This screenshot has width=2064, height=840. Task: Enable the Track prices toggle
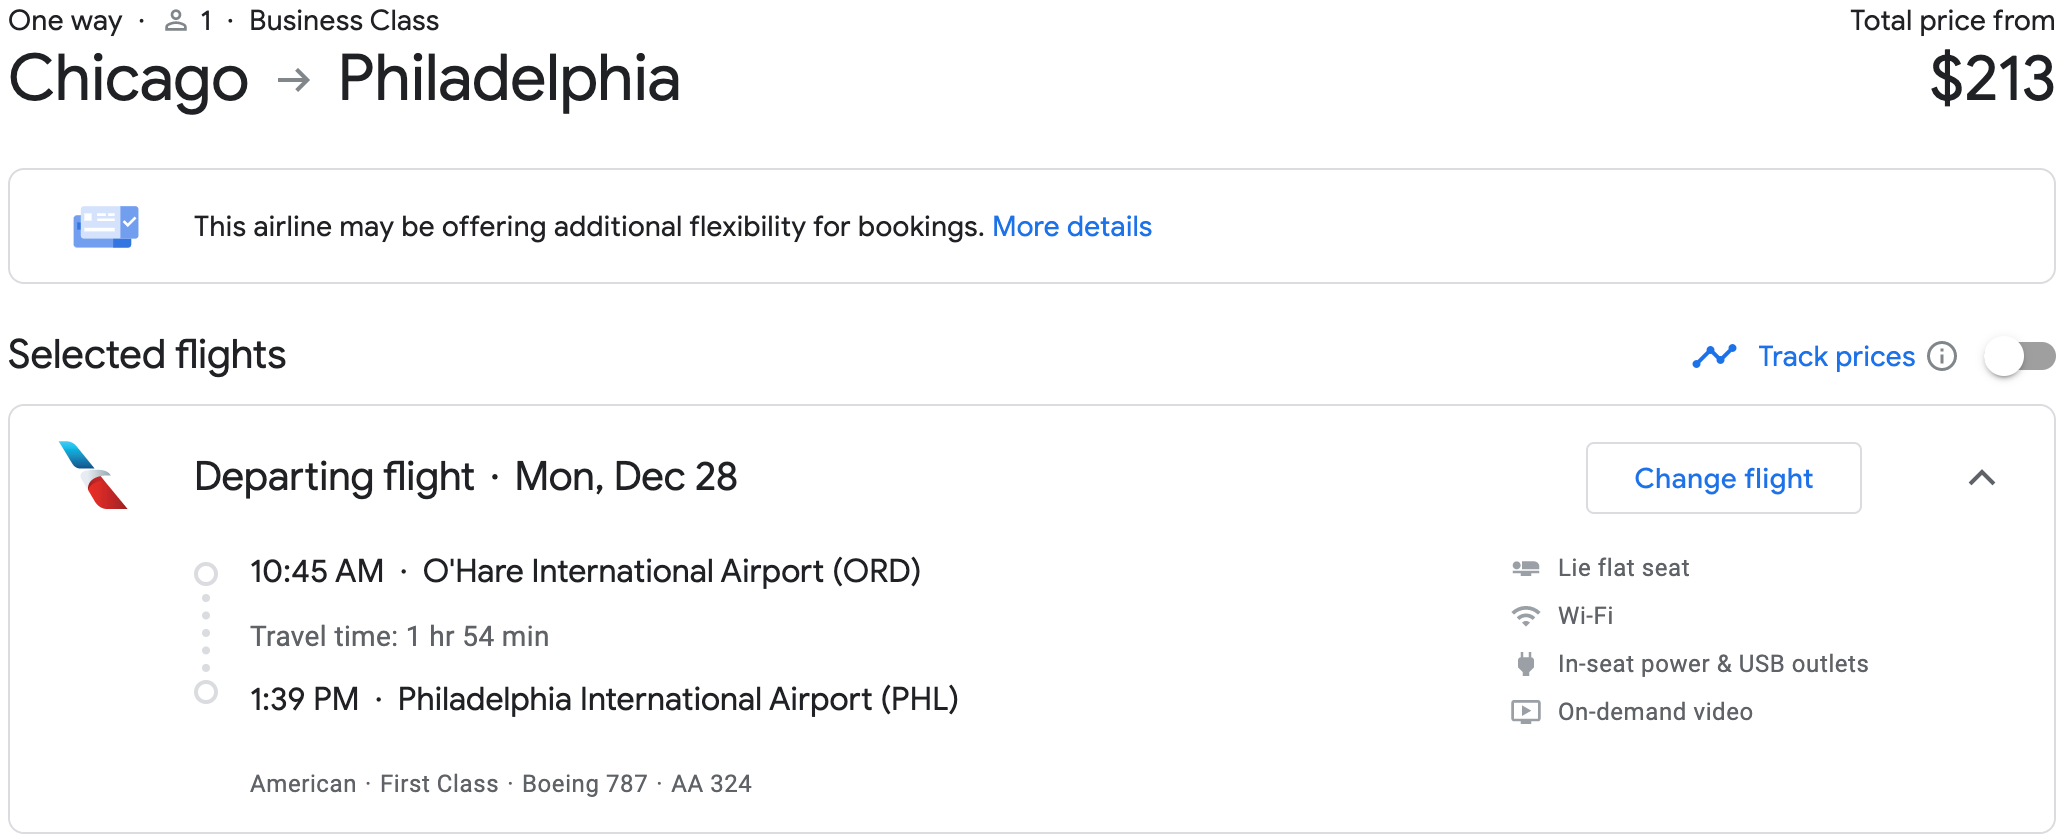point(2019,356)
